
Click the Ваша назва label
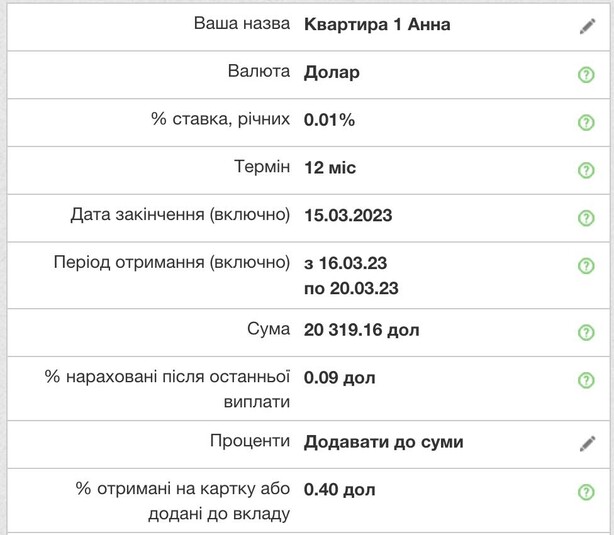(x=242, y=25)
